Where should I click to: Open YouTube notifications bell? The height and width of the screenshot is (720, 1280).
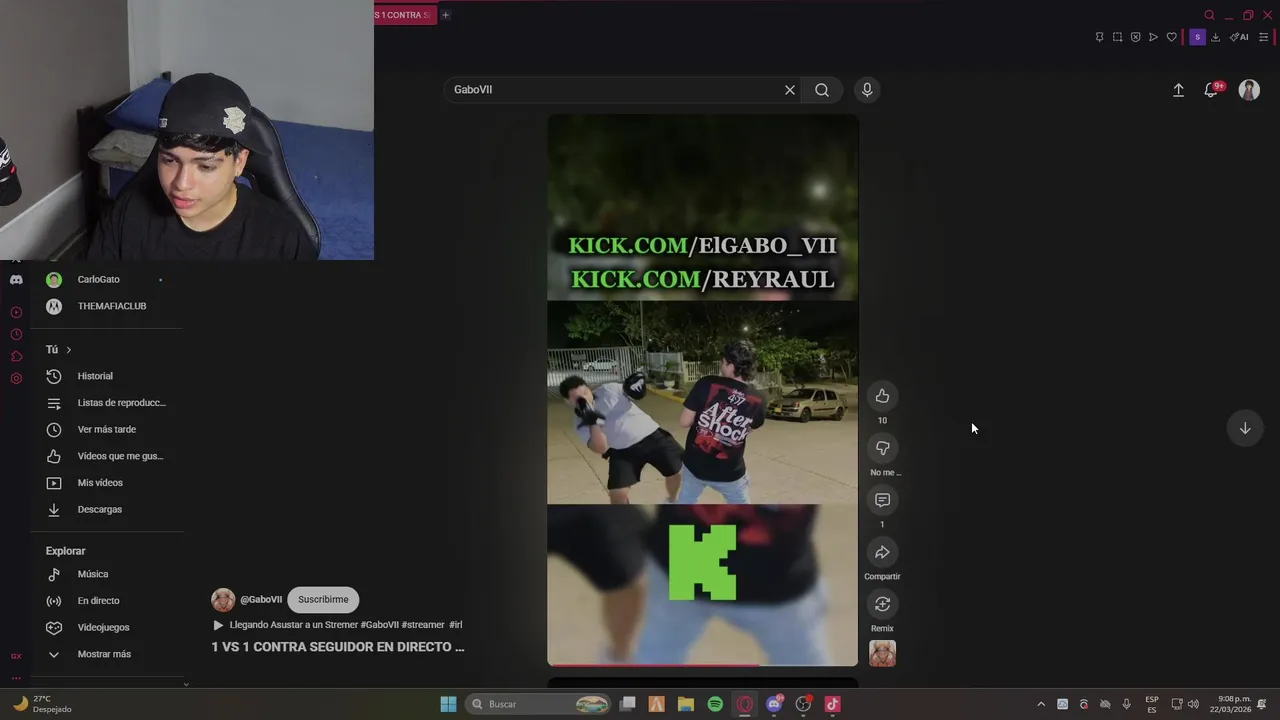[x=1211, y=90]
